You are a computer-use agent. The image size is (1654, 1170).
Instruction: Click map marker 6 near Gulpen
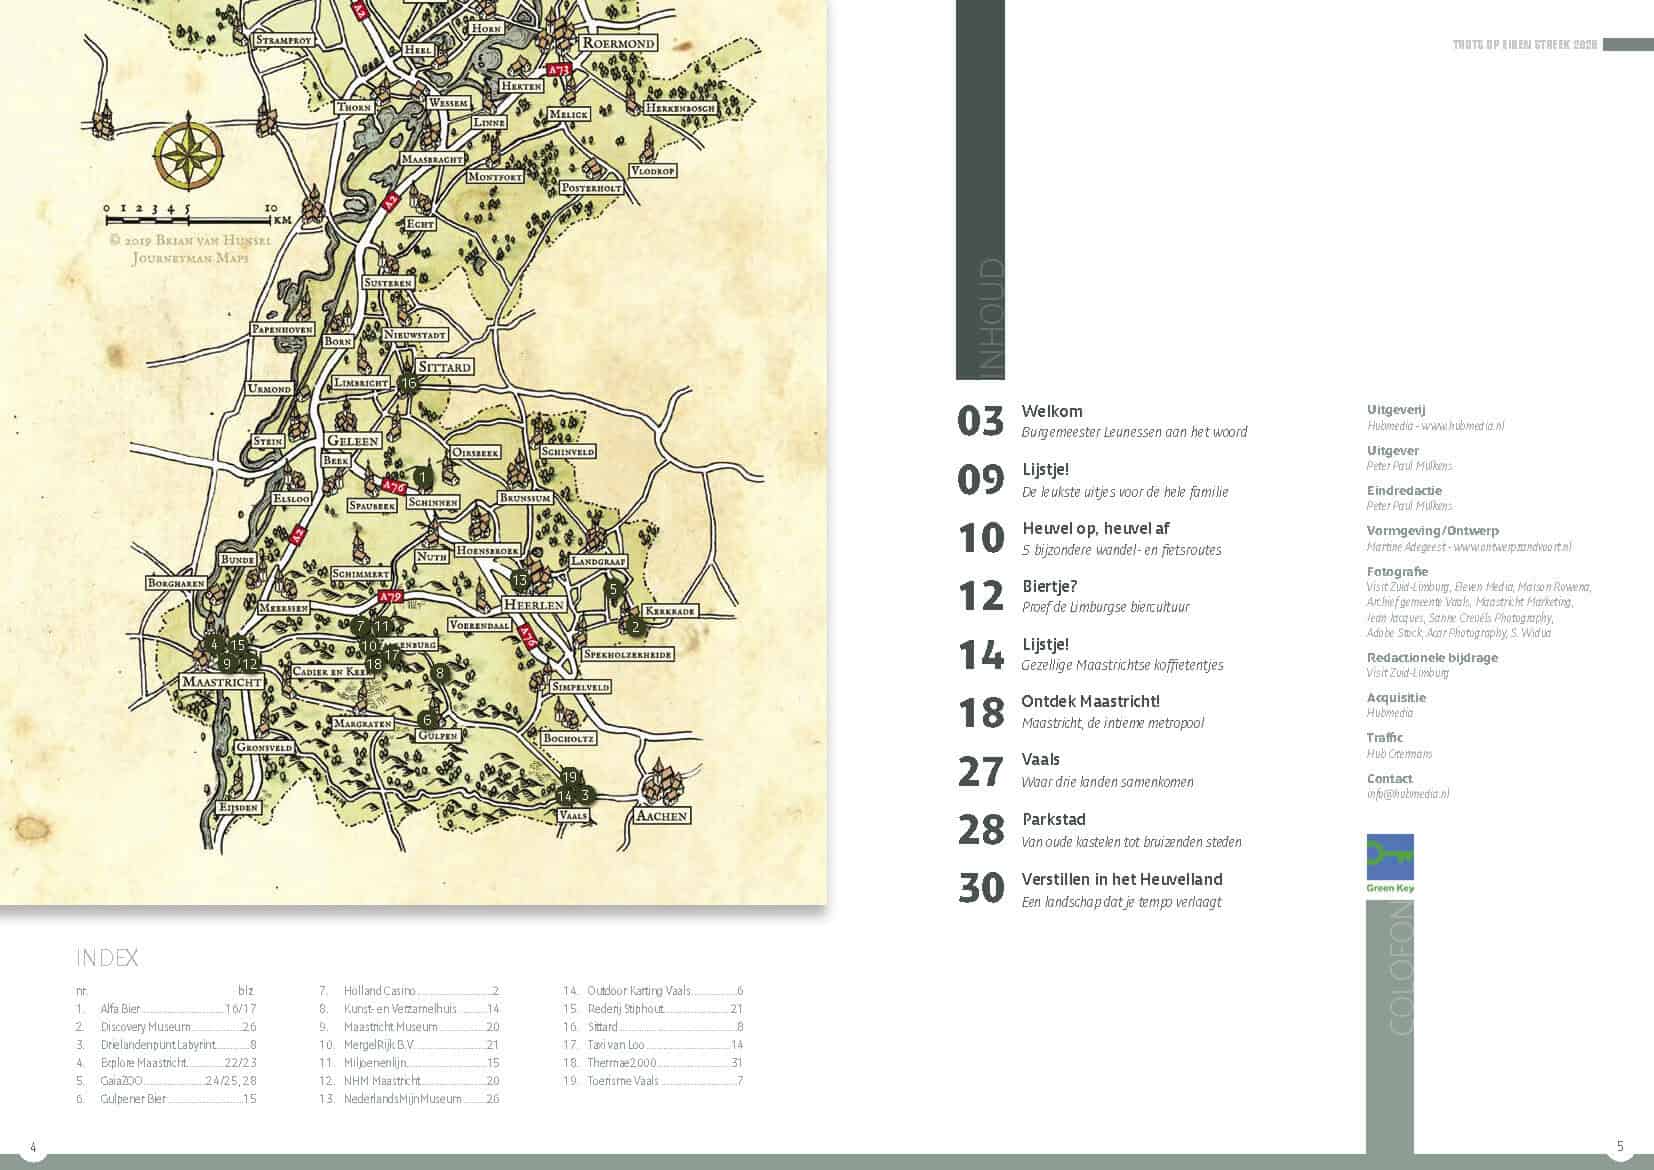tap(427, 720)
